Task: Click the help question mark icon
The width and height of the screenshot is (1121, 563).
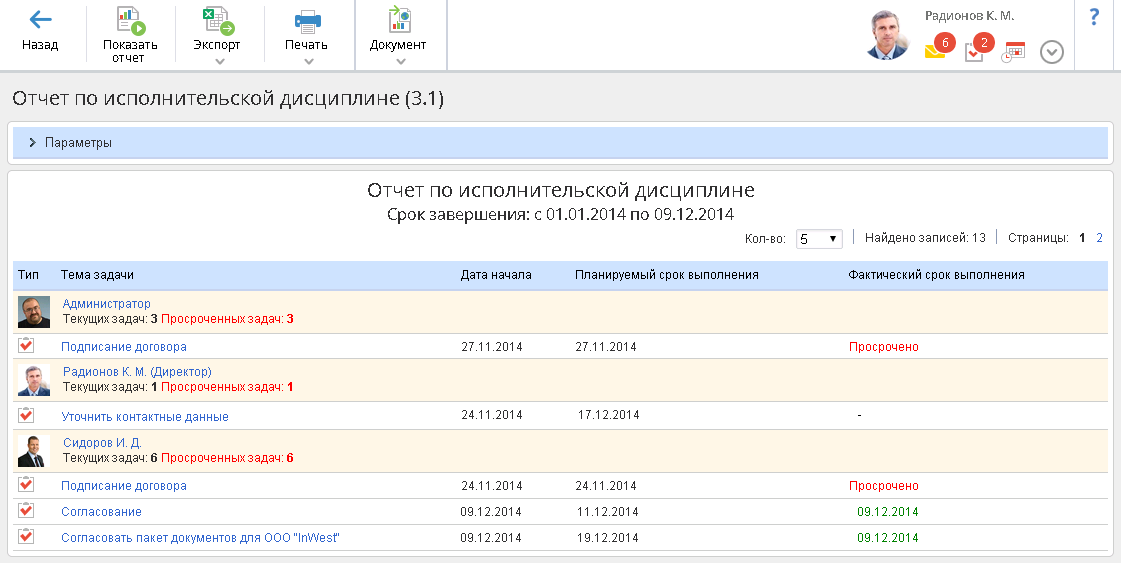Action: pyautogui.click(x=1094, y=17)
